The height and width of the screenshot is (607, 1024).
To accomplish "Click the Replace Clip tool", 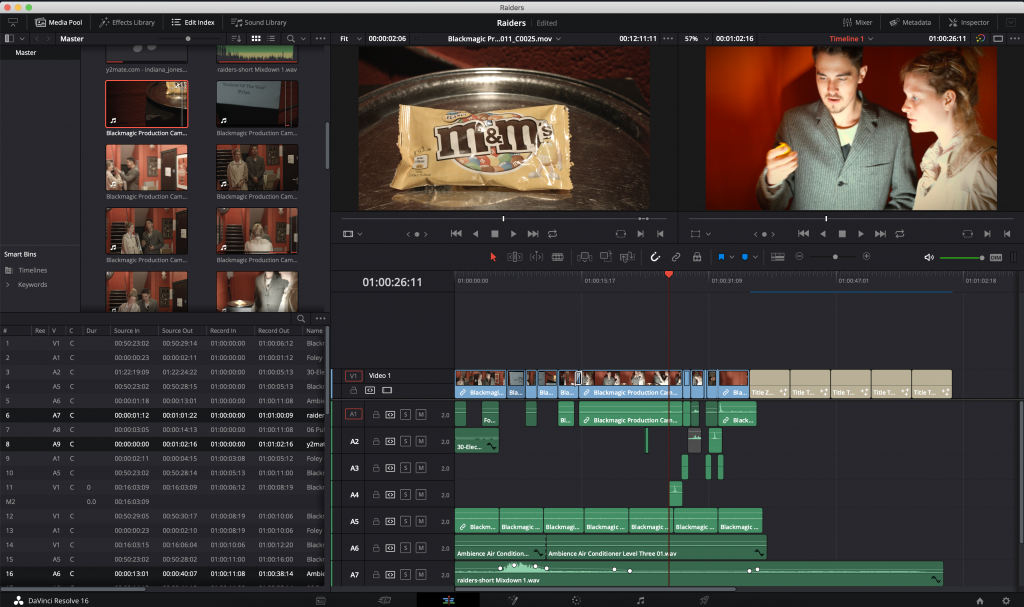I will click(x=628, y=257).
